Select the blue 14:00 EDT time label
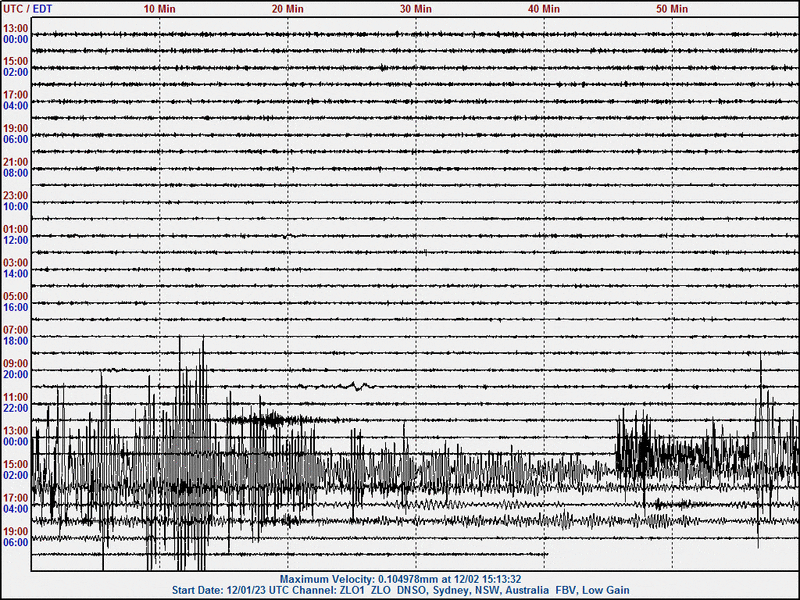800x600 pixels. point(16,274)
